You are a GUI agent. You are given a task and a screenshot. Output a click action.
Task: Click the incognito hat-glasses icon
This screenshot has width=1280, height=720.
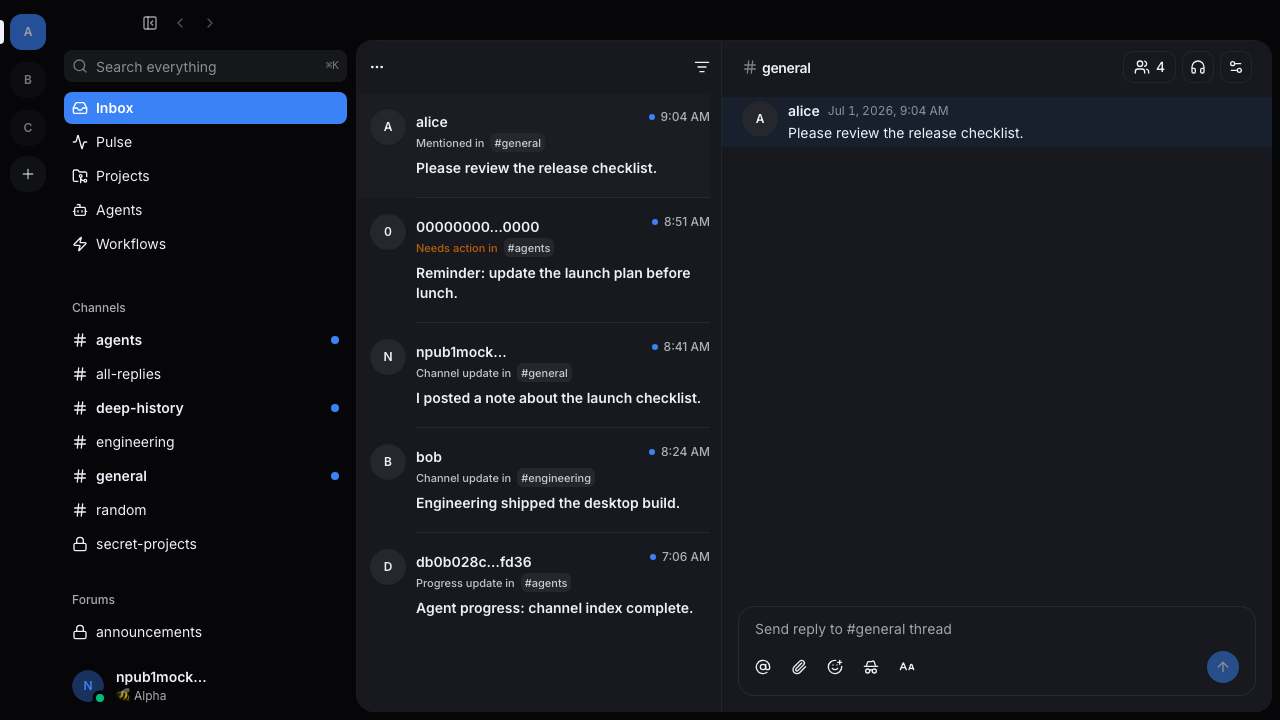click(871, 667)
